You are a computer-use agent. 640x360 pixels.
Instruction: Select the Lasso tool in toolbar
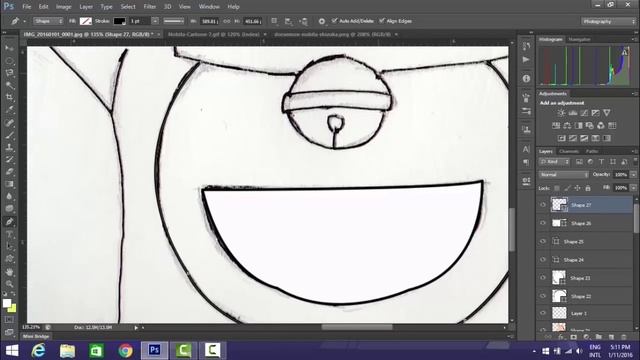click(9, 73)
